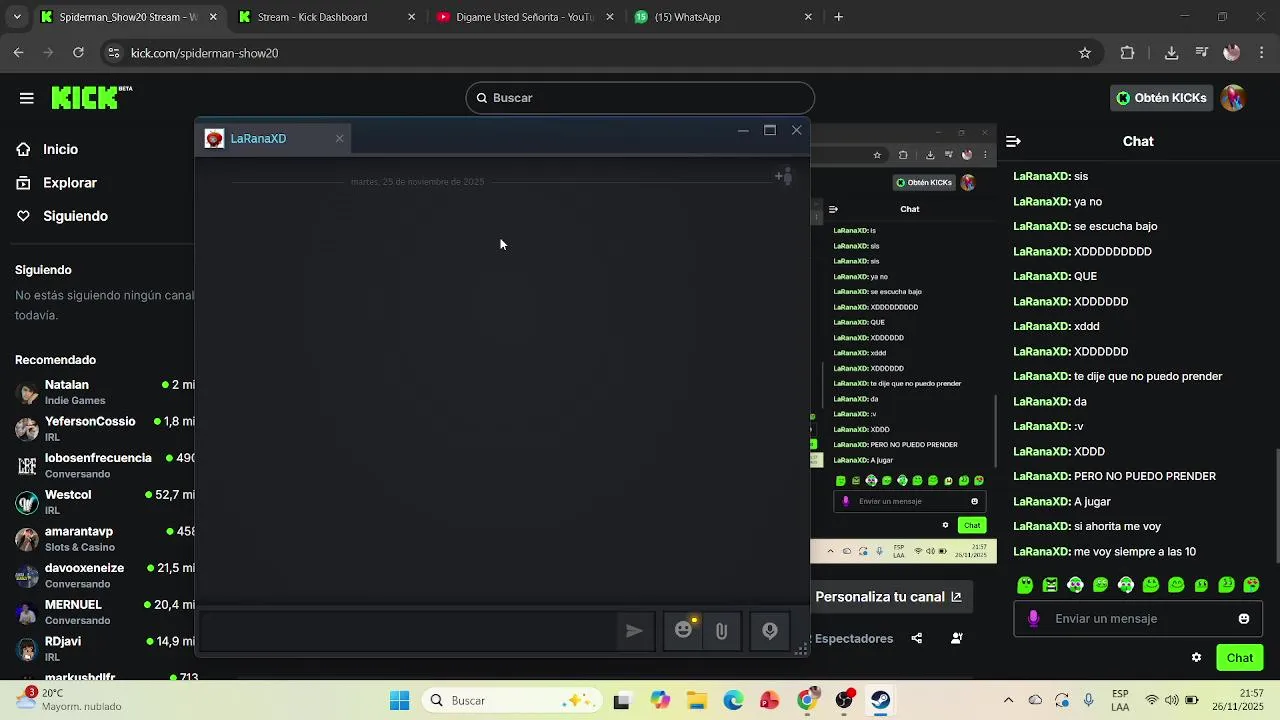Open YefersonCossio recommended channel
The width and height of the screenshot is (1280, 720).
(x=104, y=429)
